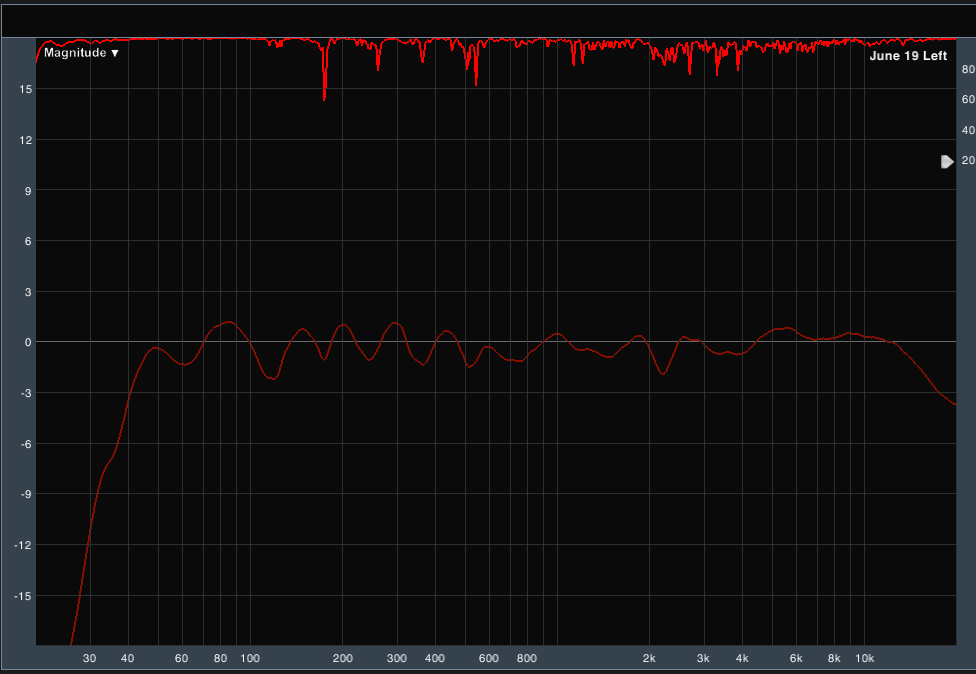Click the 80 label on coherence scale
Screen dimensions: 976x674
[x=967, y=69]
